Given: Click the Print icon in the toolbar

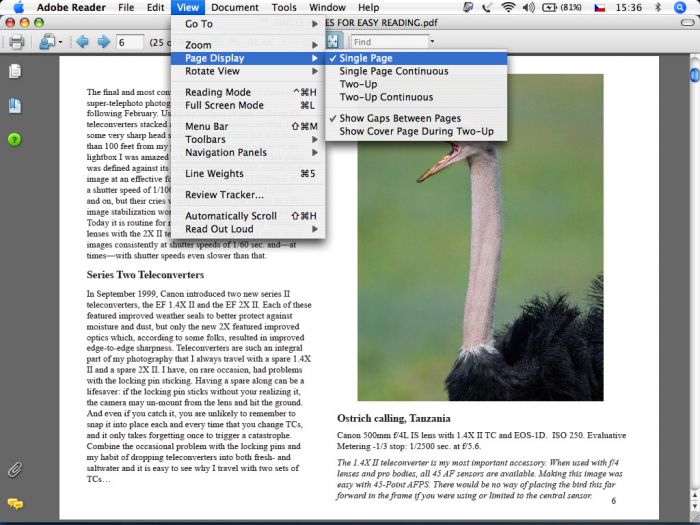Looking at the screenshot, I should [16, 42].
